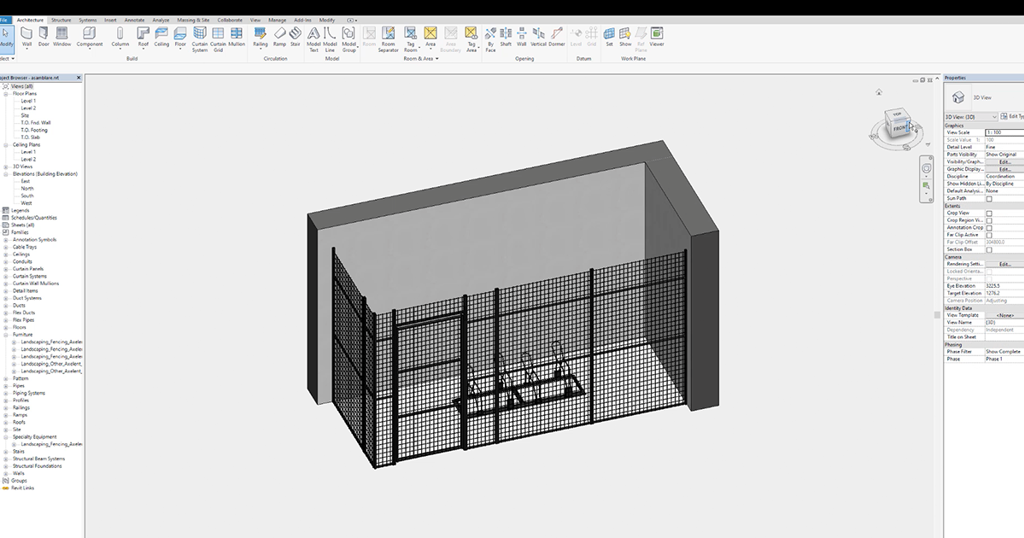Open the Collaborate ribbon tab

click(x=229, y=20)
